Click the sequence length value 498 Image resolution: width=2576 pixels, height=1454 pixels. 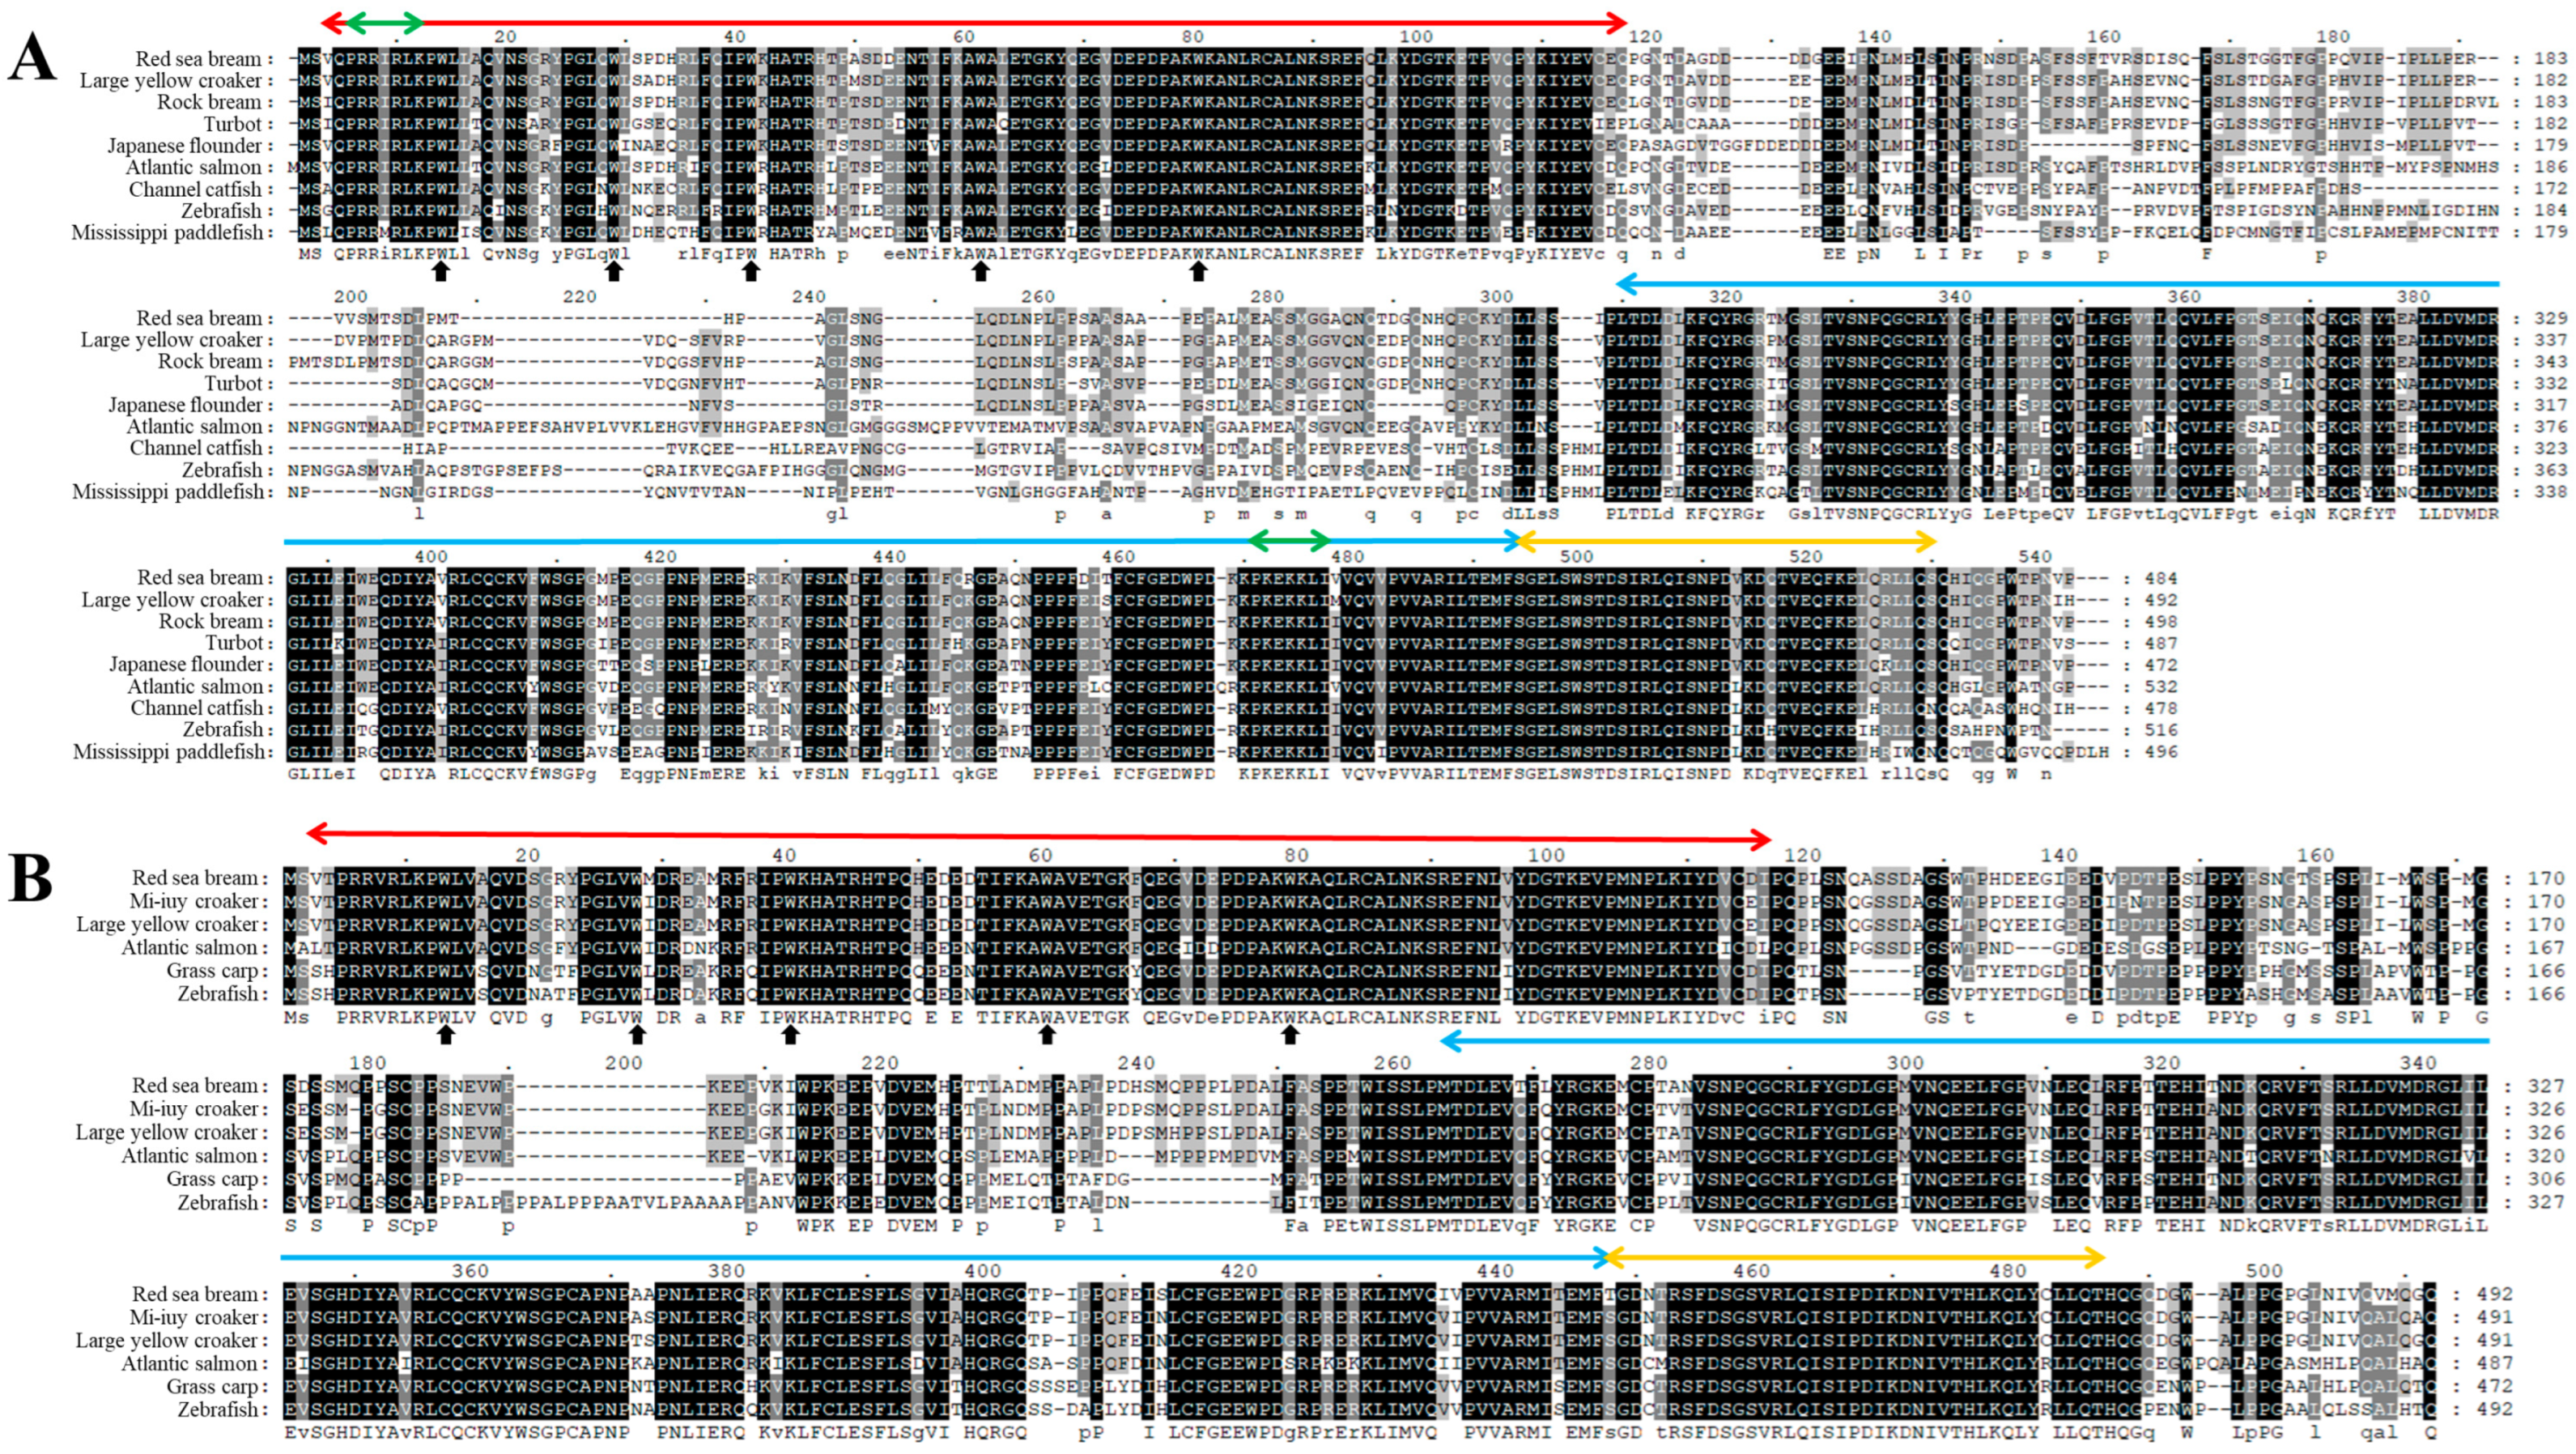pos(2160,622)
